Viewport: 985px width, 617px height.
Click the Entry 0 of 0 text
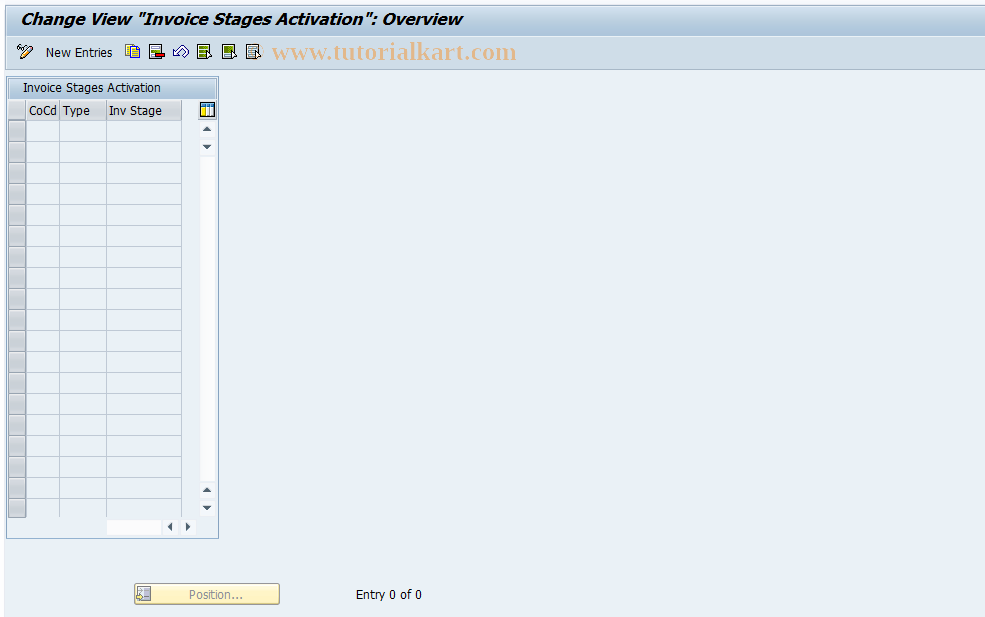(x=389, y=594)
